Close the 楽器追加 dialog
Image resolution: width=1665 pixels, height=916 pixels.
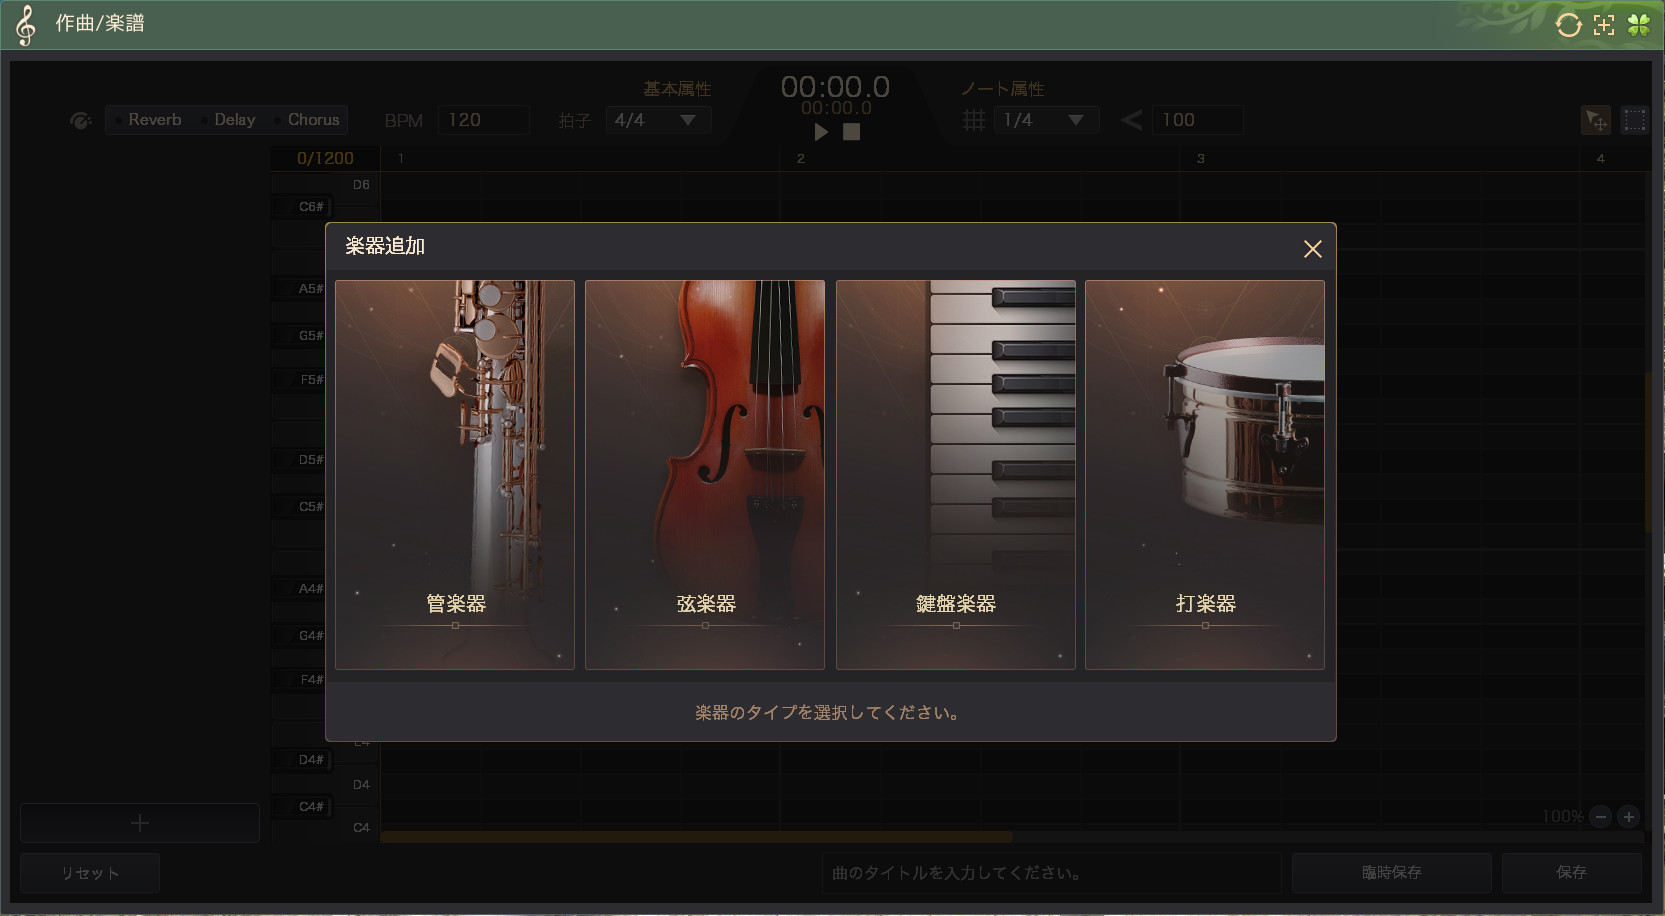(x=1312, y=249)
